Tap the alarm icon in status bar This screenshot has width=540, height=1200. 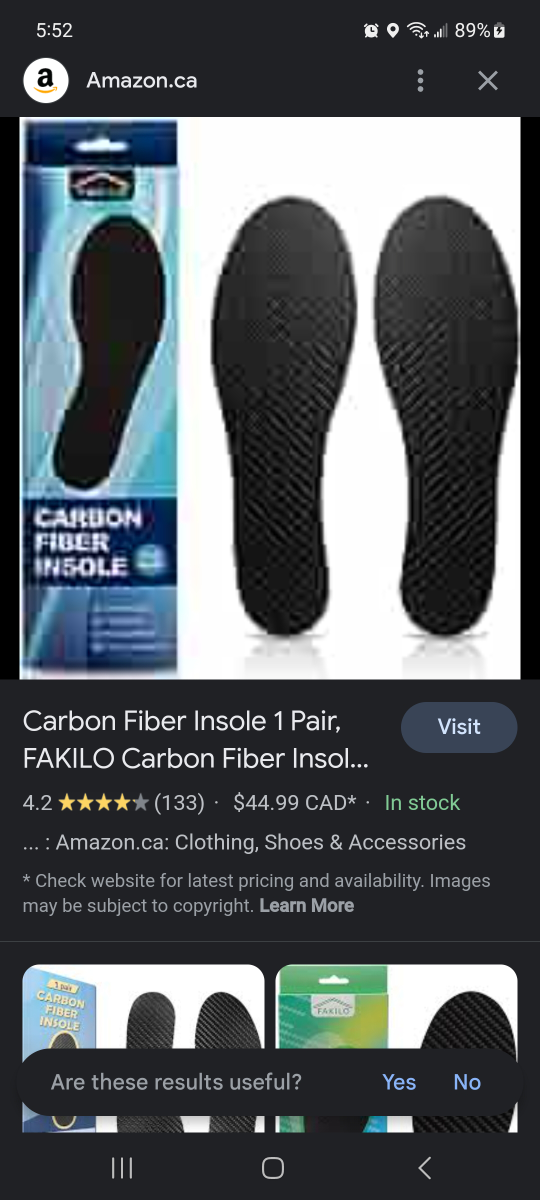371,31
